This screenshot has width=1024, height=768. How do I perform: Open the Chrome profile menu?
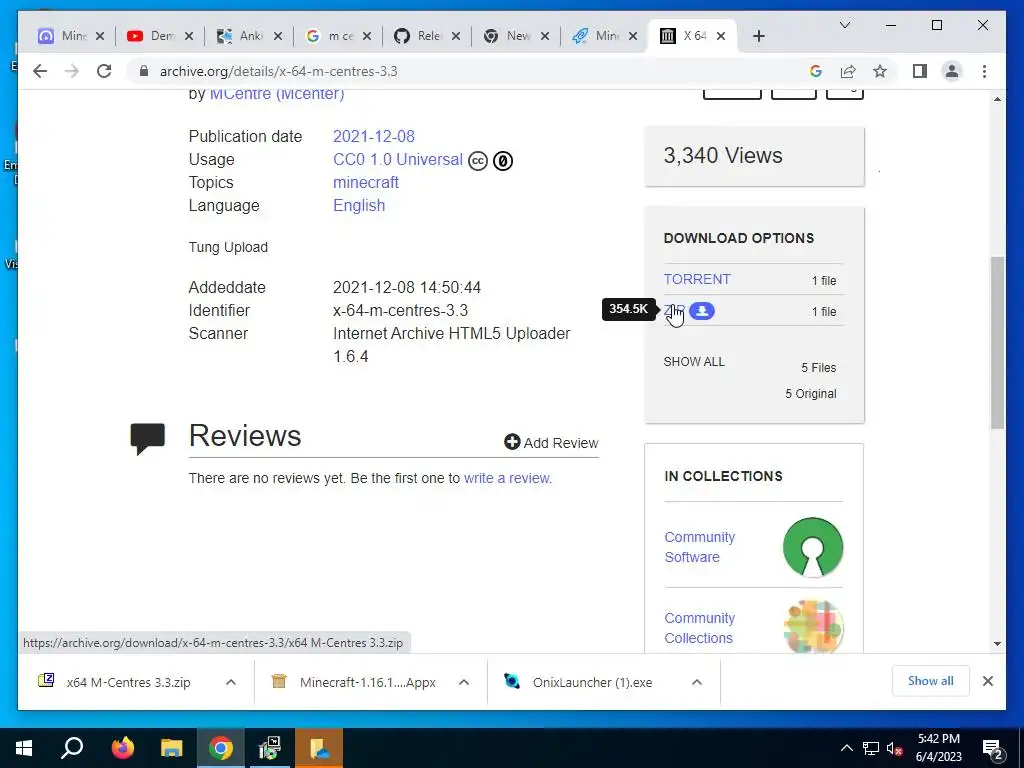tap(952, 71)
